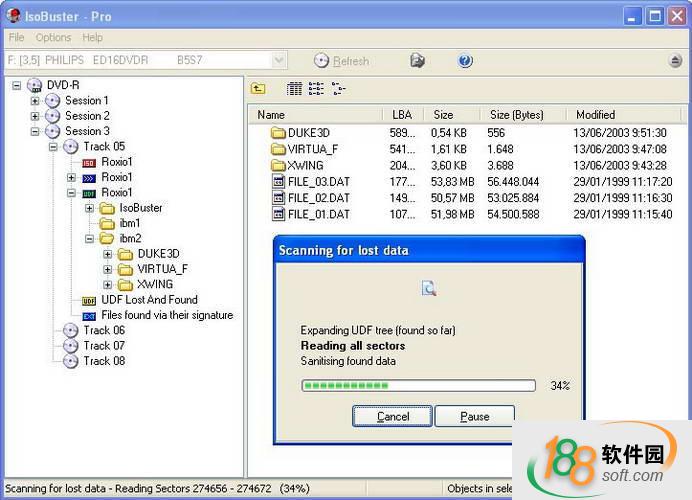This screenshot has width=692, height=500.
Task: Expand the Session 1 tree node
Action: (35, 101)
